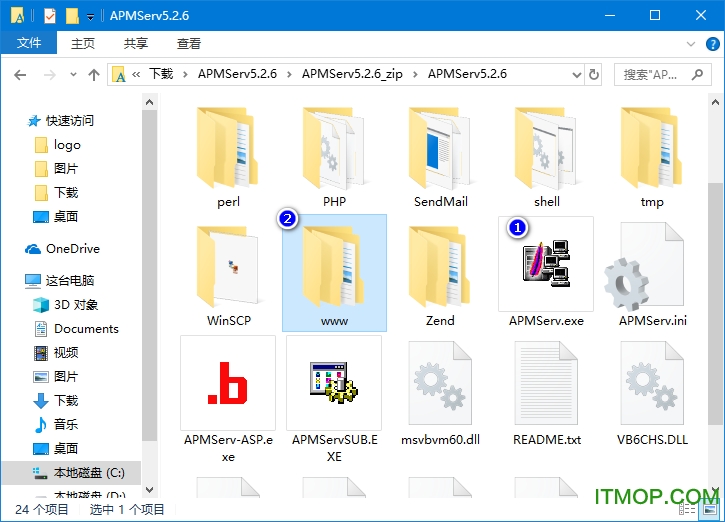Open the SendMail folder
The width and height of the screenshot is (725, 522).
440,157
